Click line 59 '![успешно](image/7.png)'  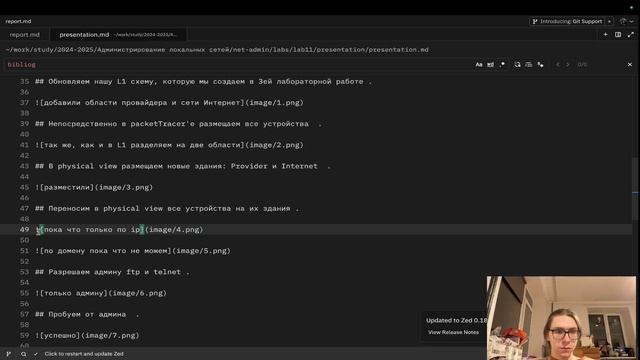point(87,336)
